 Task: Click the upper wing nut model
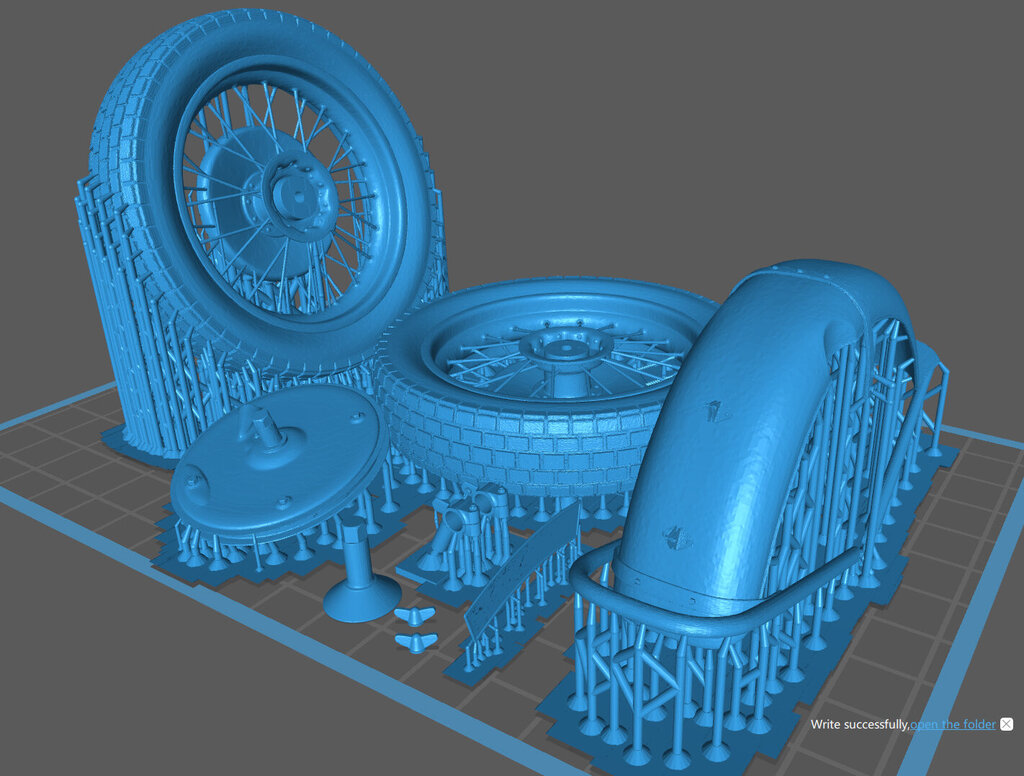pyautogui.click(x=410, y=616)
